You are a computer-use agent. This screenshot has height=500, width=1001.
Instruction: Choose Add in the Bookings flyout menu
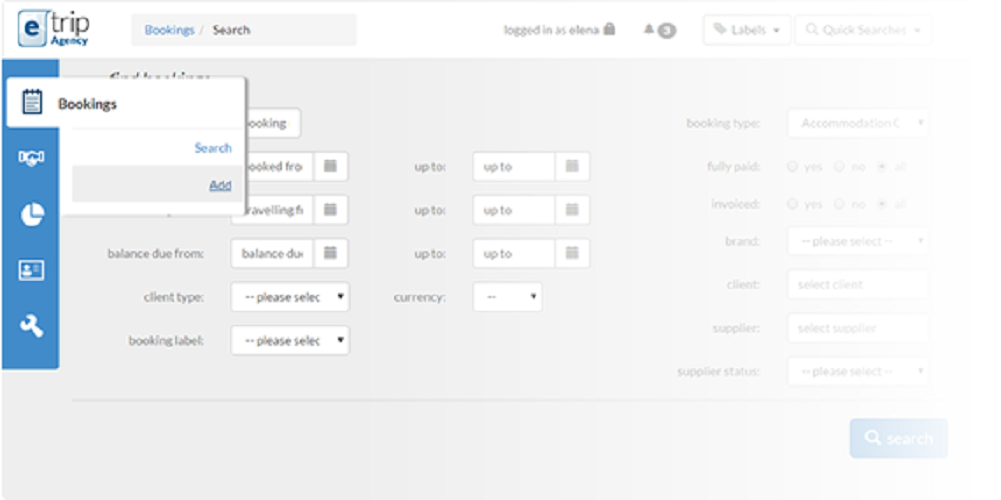pos(220,185)
